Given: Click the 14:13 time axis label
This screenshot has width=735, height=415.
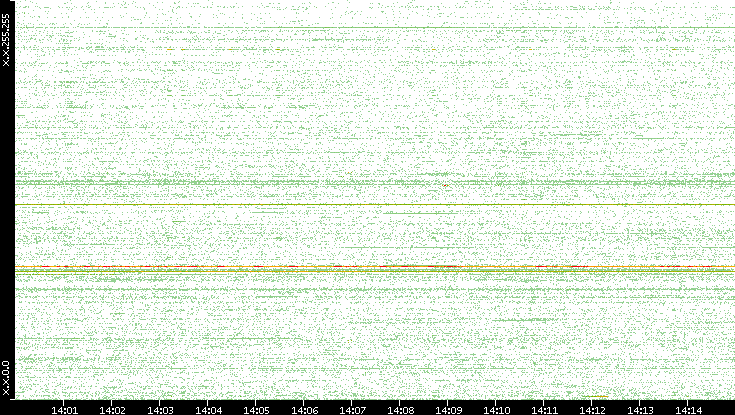Looking at the screenshot, I should [x=640, y=411].
